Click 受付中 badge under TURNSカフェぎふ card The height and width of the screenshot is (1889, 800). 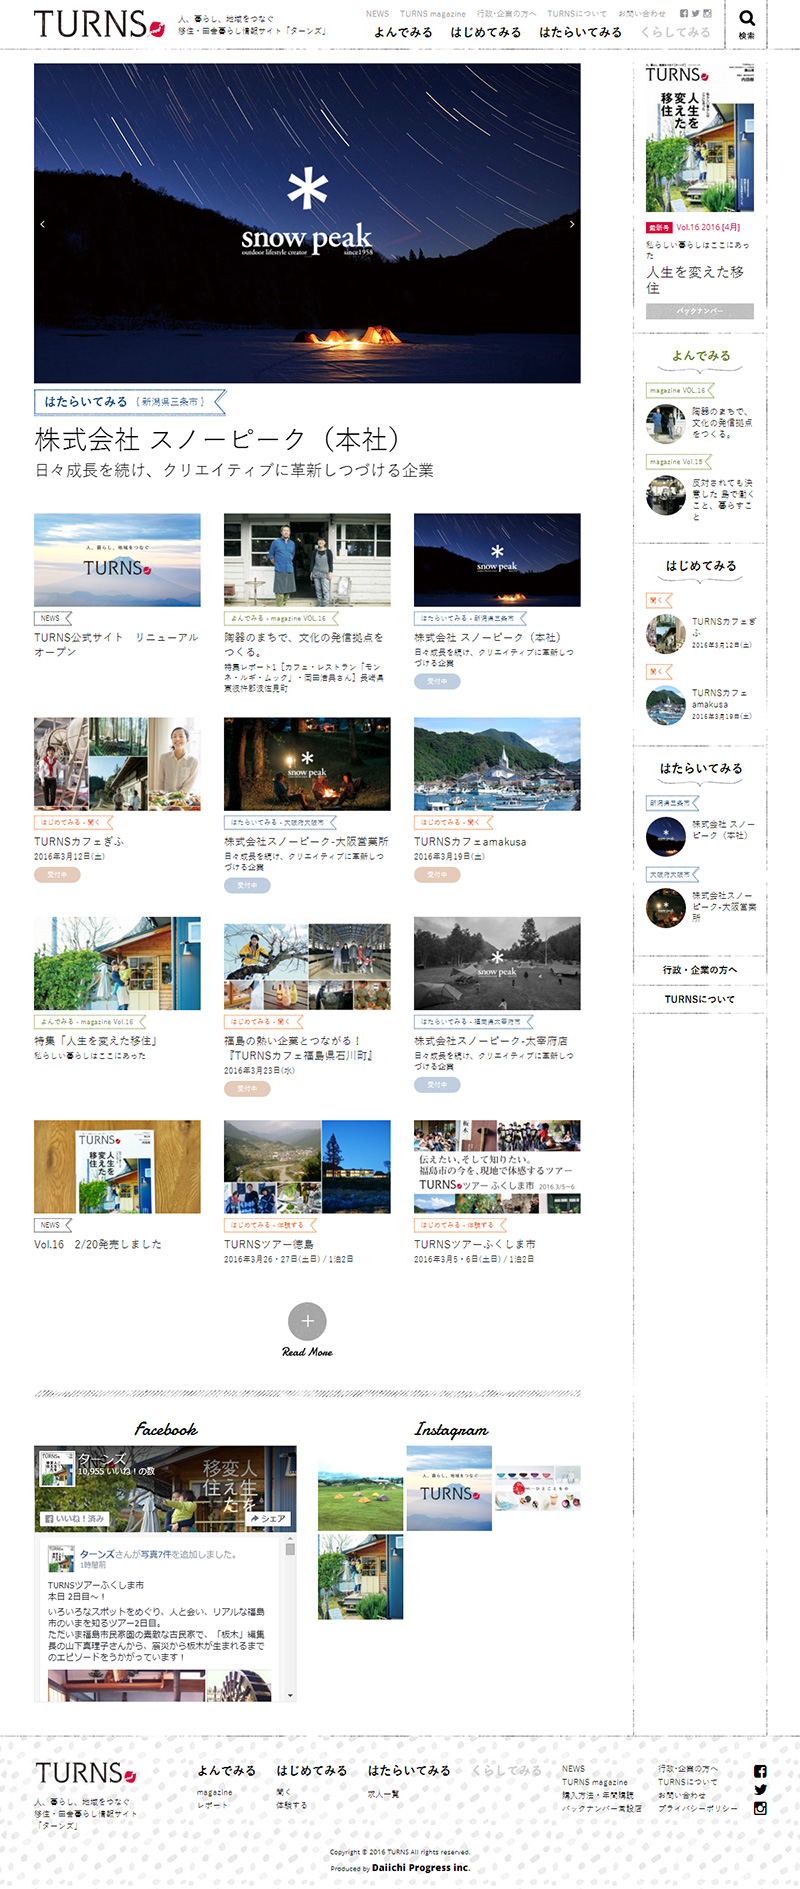coord(57,875)
